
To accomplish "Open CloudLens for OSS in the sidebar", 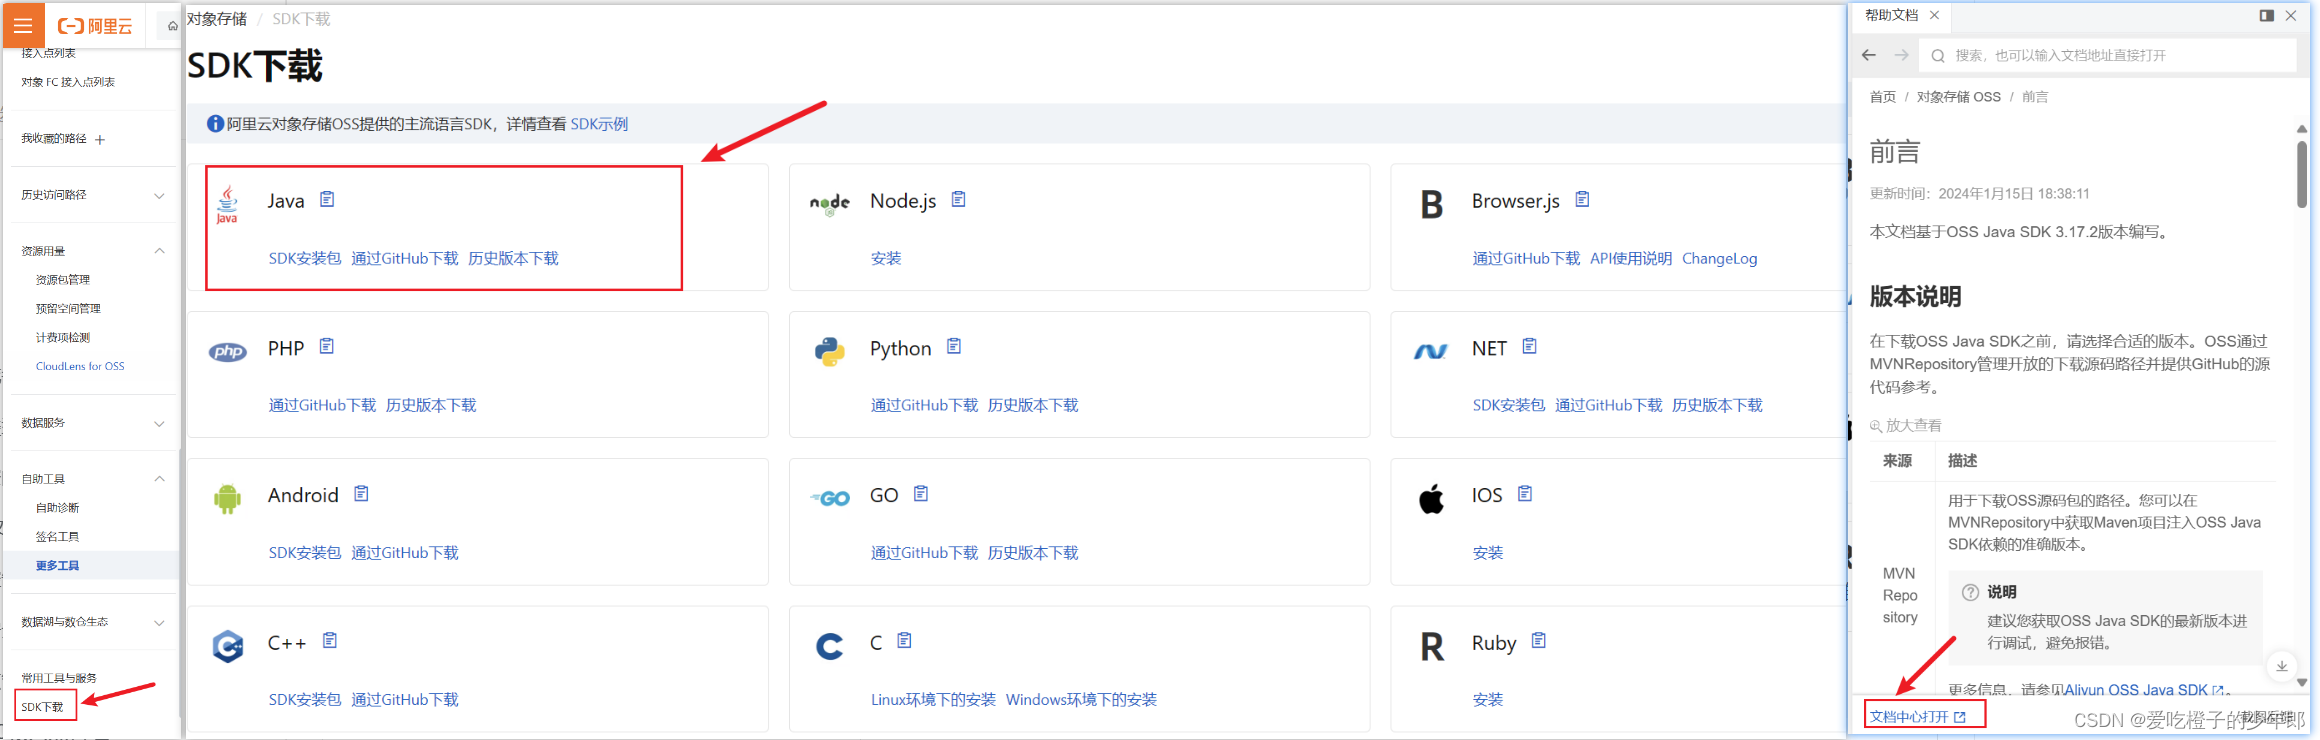I will (x=80, y=366).
